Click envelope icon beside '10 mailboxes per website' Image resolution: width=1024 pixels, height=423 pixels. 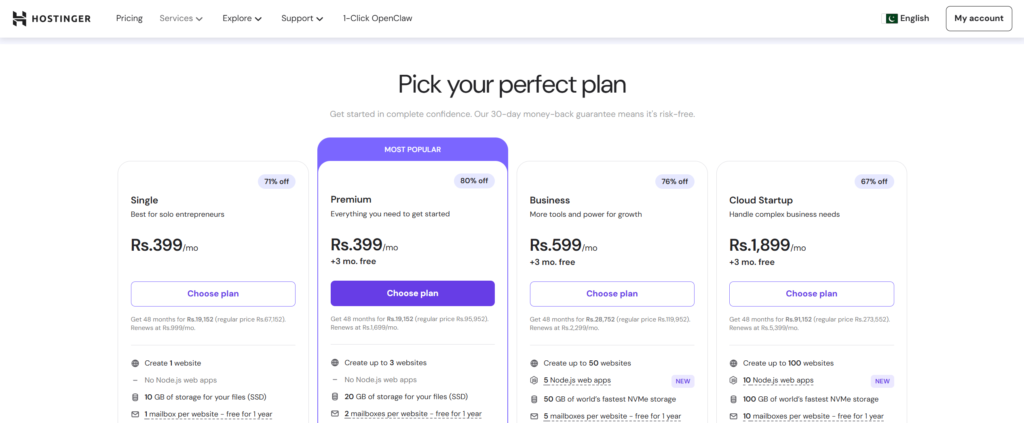(x=734, y=415)
